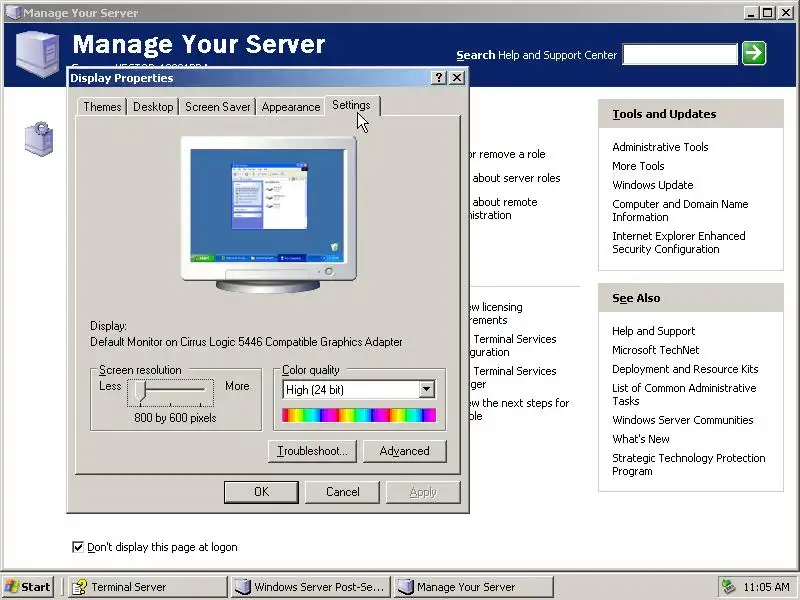Open Deployment and Resource Kits link
This screenshot has height=600, width=800.
point(685,369)
